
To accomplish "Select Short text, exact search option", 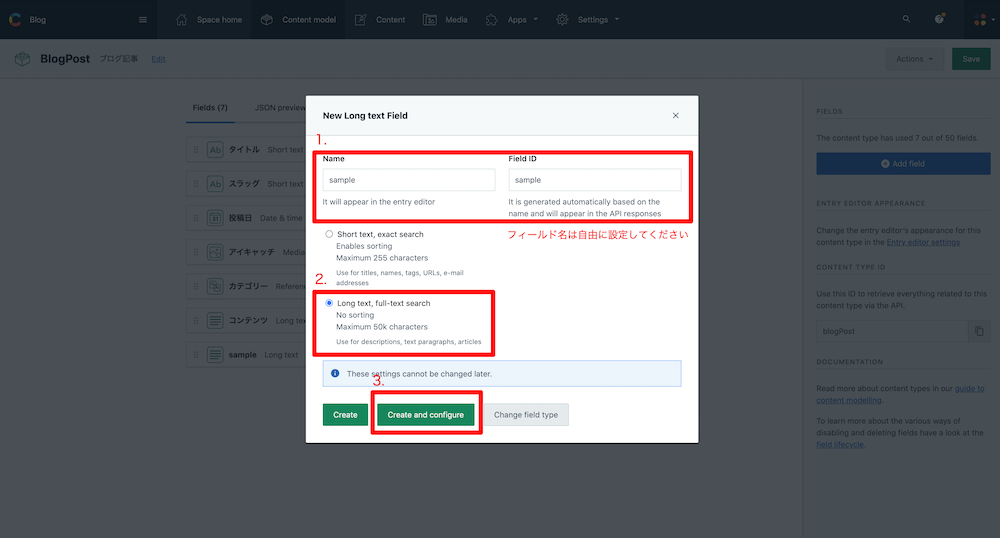I will pyautogui.click(x=329, y=234).
